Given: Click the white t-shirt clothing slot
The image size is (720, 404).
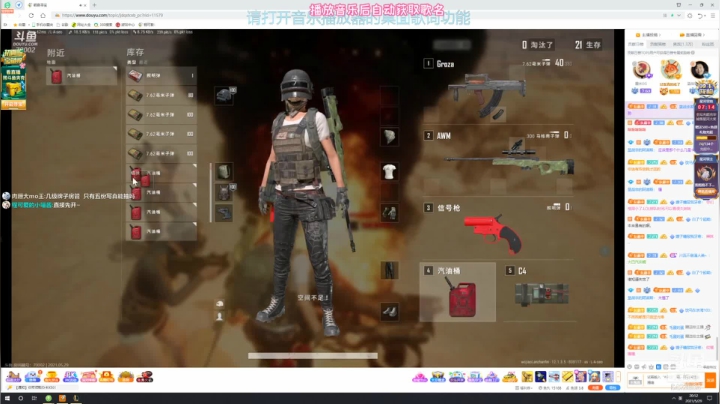Looking at the screenshot, I should [x=389, y=172].
